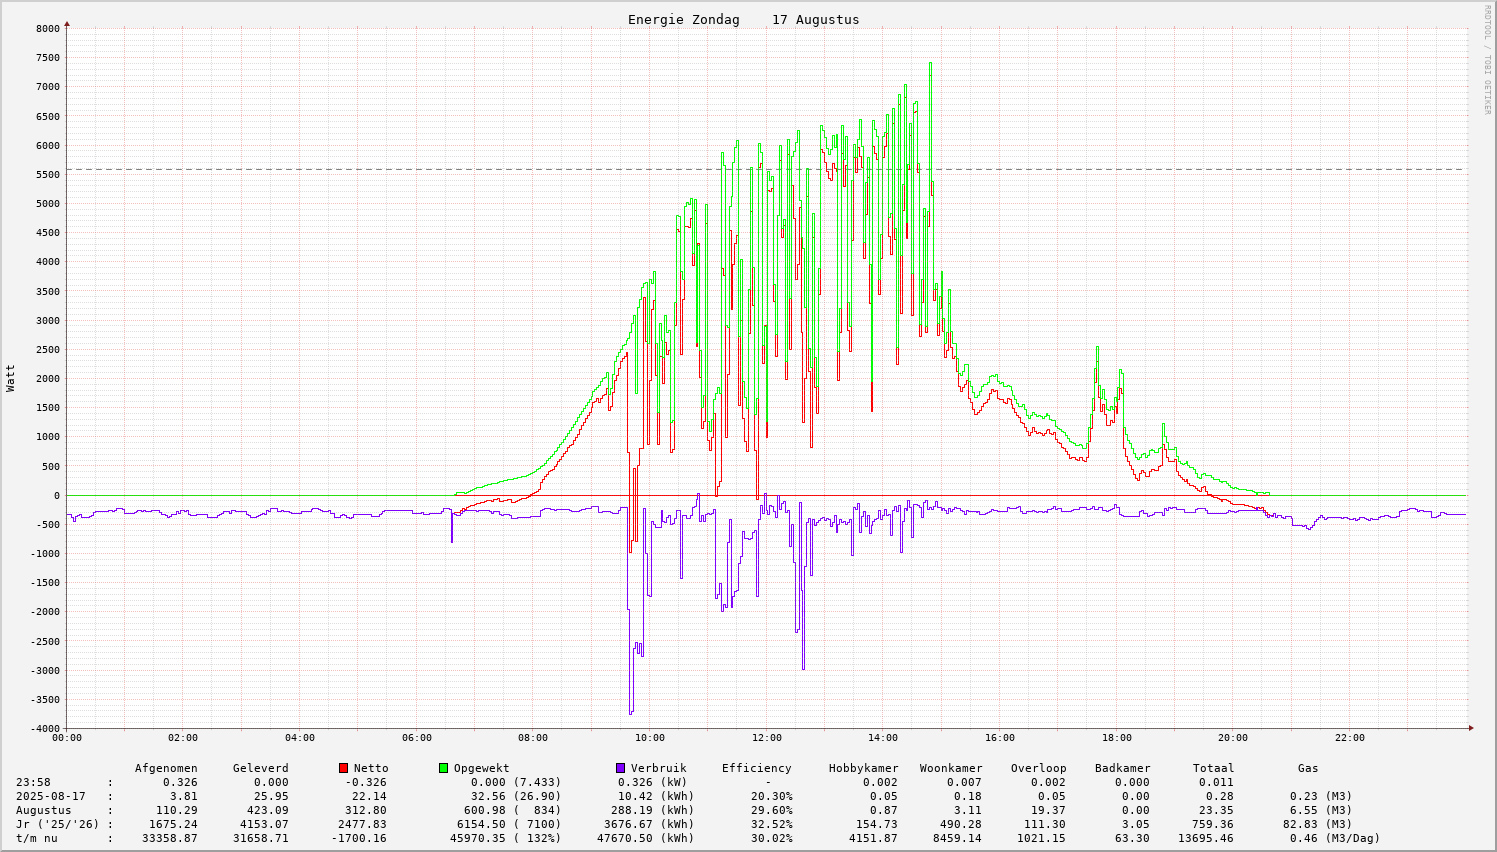This screenshot has height=852, width=1497.
Task: Click the green Opgewekt legend swatch
Action: point(444,768)
